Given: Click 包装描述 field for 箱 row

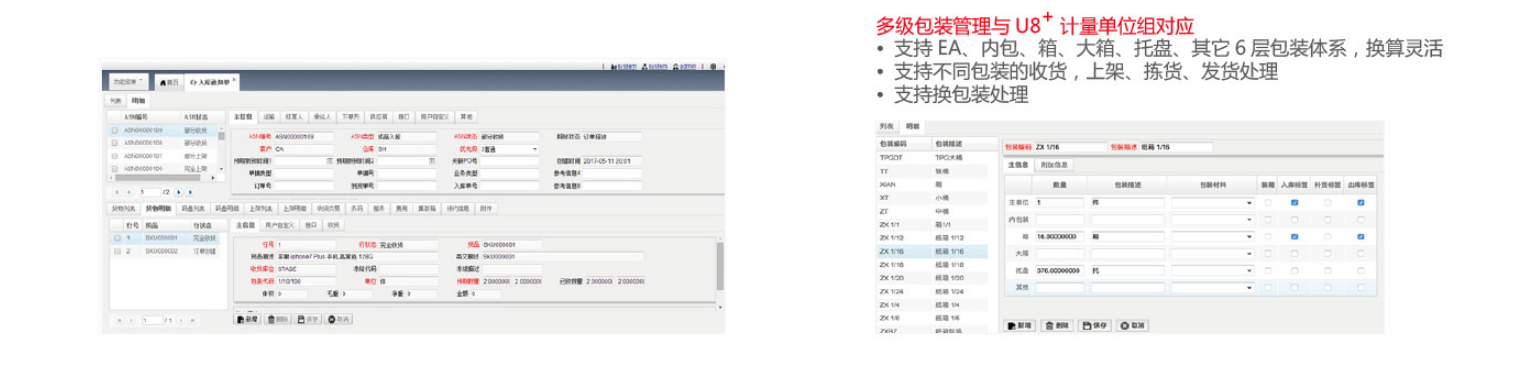Looking at the screenshot, I should click(x=1128, y=236).
